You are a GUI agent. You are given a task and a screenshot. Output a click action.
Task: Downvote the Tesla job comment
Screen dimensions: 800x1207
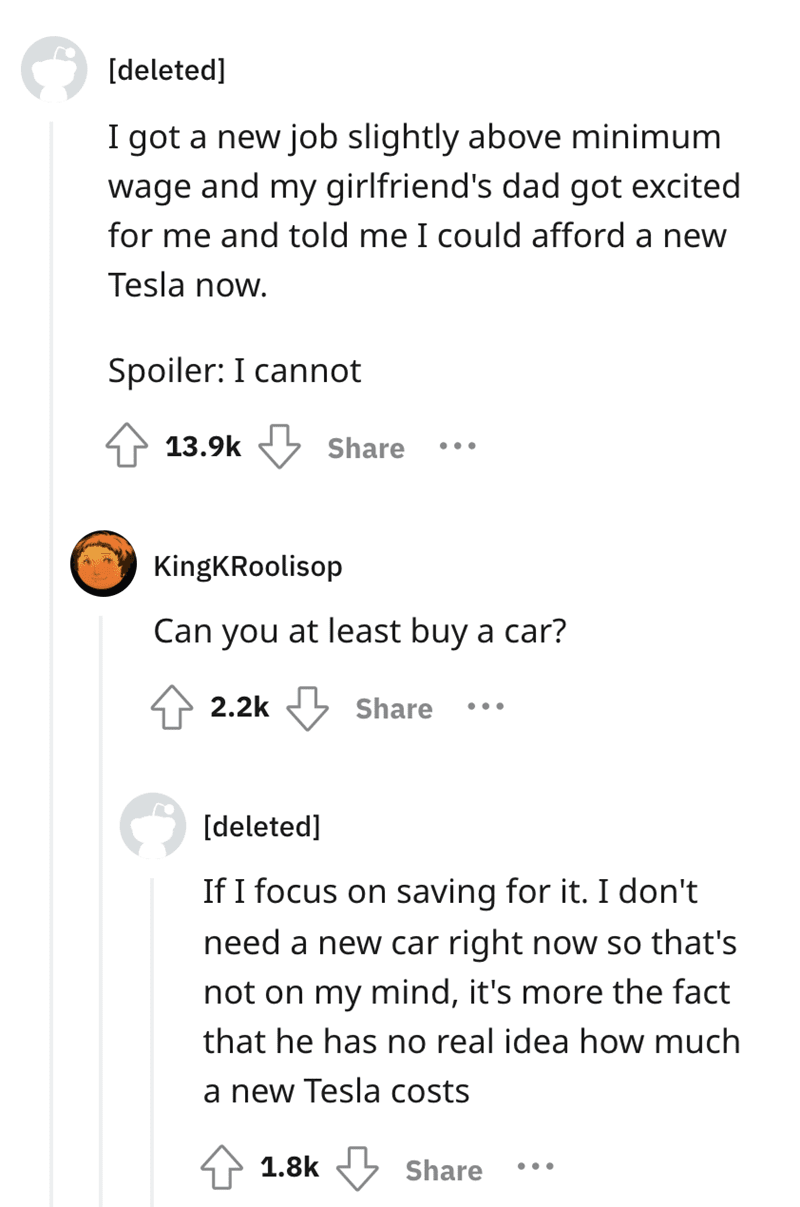click(x=281, y=448)
